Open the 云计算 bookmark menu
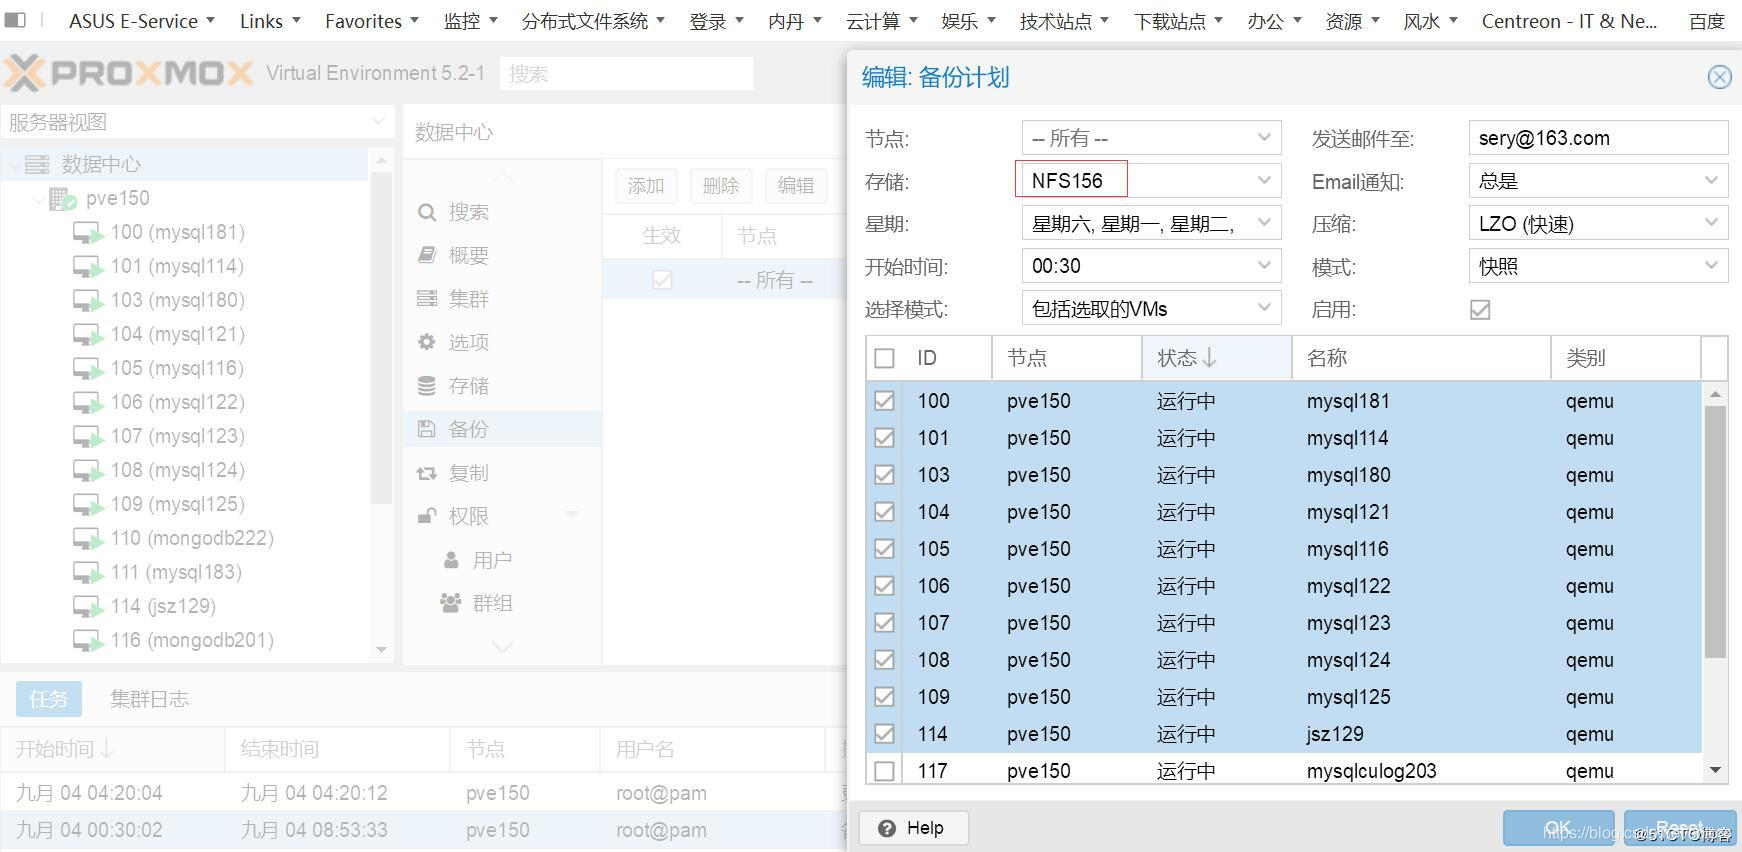Image resolution: width=1742 pixels, height=852 pixels. point(880,21)
